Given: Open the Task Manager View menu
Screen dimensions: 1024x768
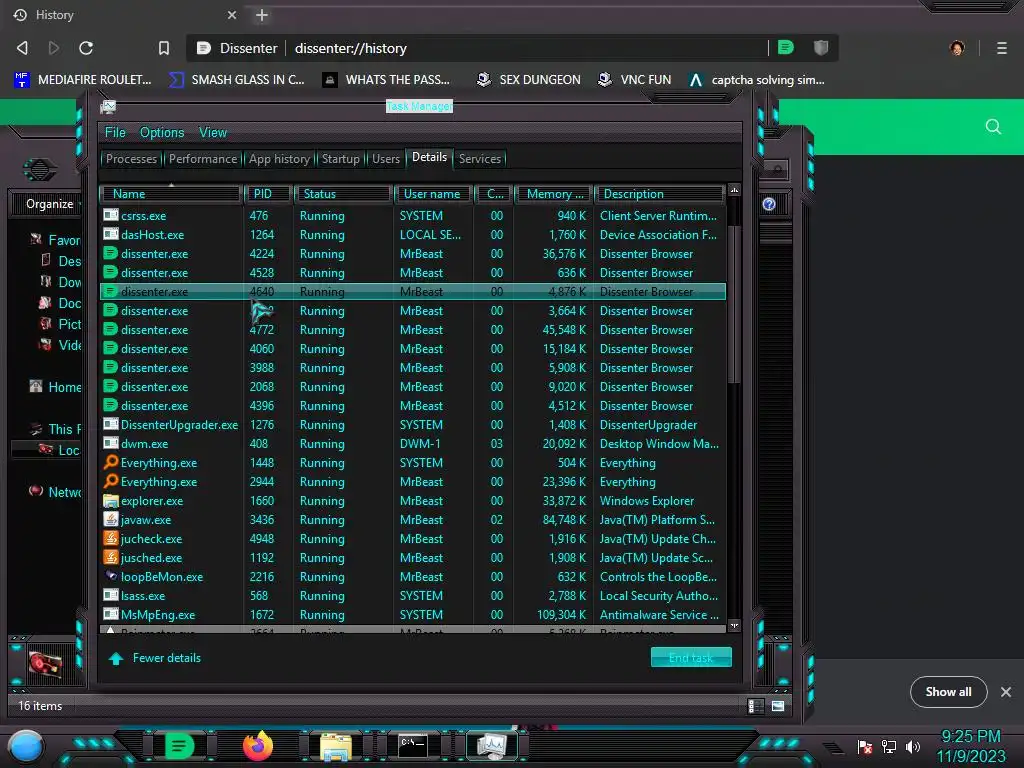Looking at the screenshot, I should (213, 133).
